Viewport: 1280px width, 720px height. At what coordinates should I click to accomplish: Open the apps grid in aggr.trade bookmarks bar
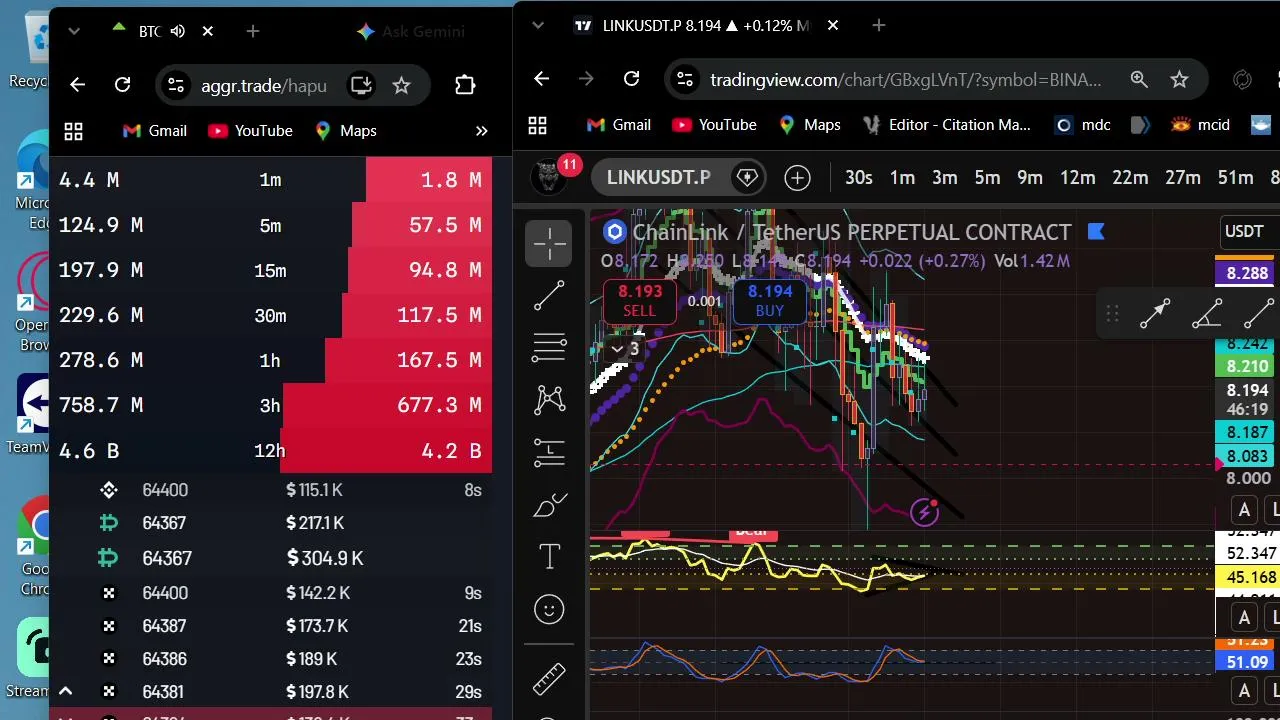click(73, 131)
